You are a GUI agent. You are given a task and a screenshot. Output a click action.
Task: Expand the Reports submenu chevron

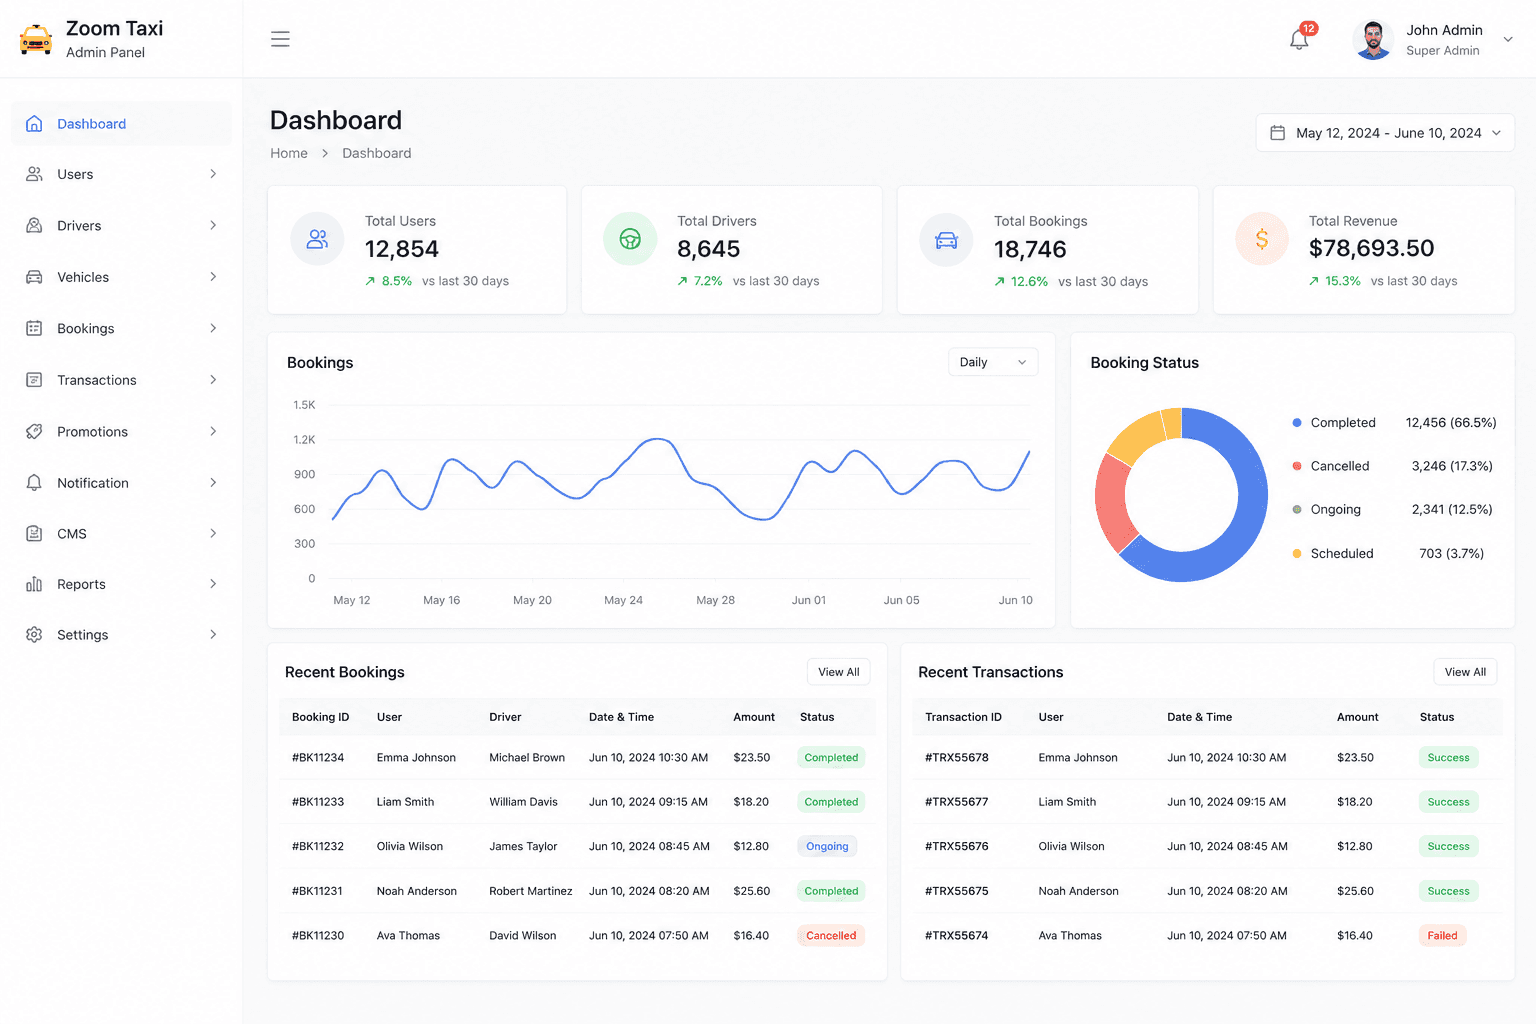coord(213,584)
